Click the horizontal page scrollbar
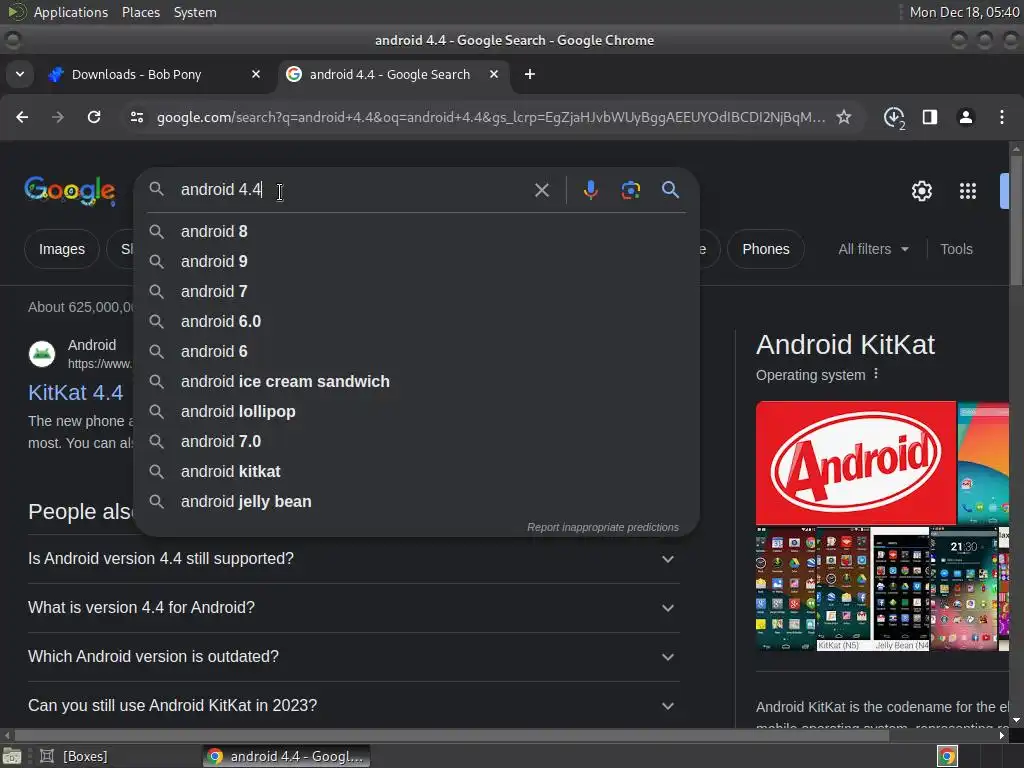This screenshot has height=768, width=1024. click(x=452, y=735)
